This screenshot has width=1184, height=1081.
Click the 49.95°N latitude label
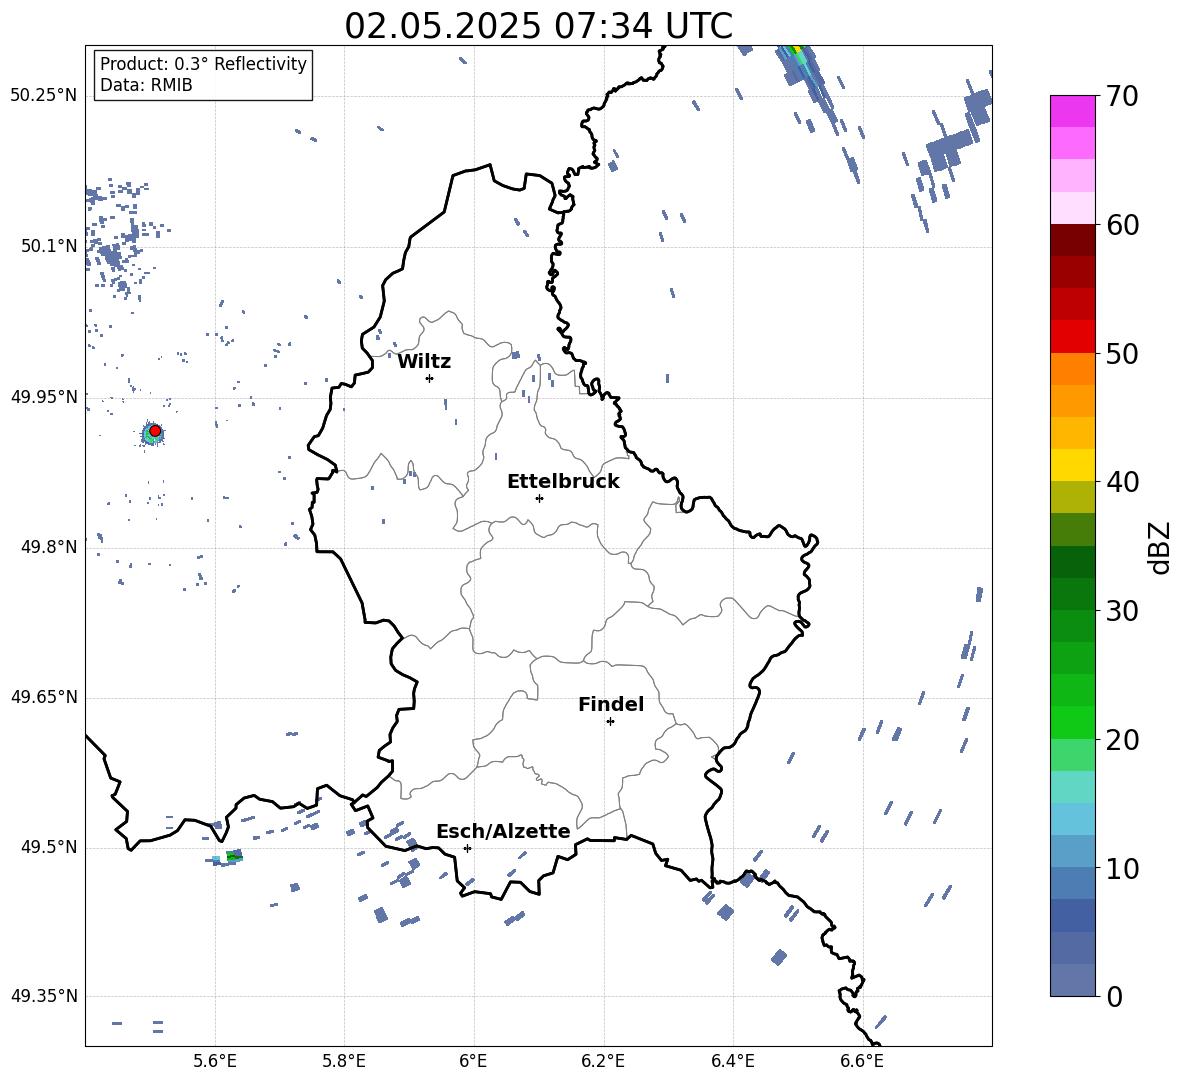[x=44, y=397]
